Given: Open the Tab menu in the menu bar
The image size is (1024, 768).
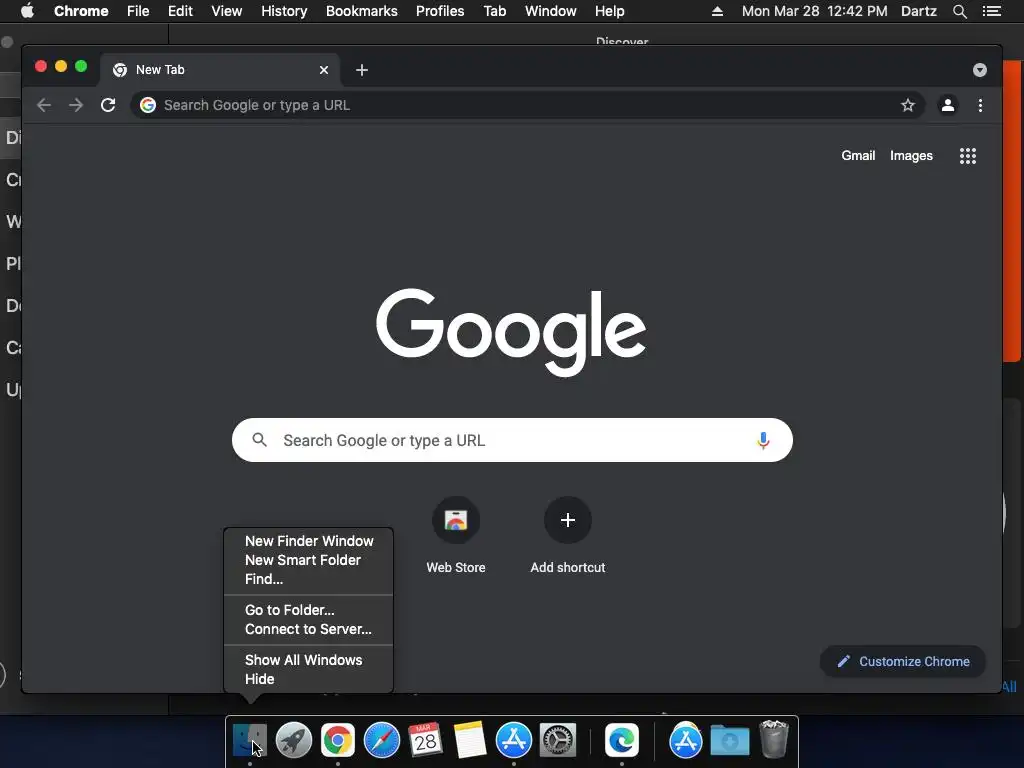Looking at the screenshot, I should tap(494, 11).
